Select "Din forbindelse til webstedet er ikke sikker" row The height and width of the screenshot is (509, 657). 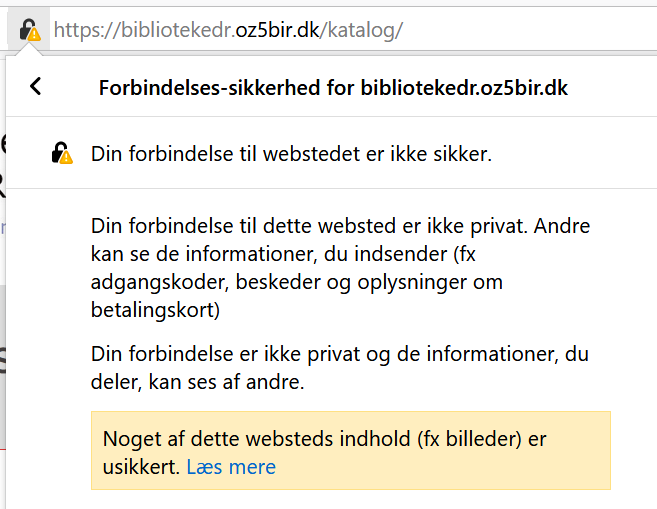(x=291, y=154)
